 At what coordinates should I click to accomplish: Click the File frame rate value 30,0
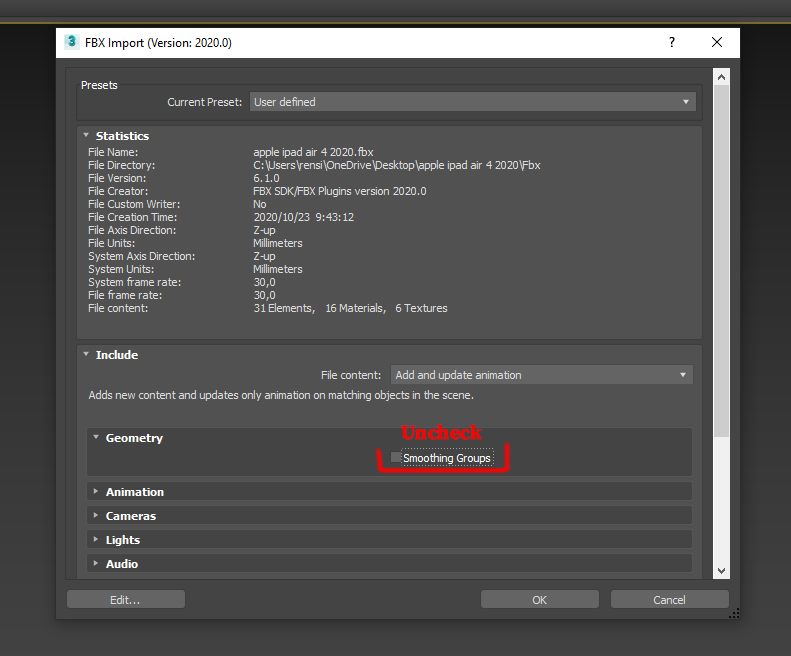tap(264, 295)
